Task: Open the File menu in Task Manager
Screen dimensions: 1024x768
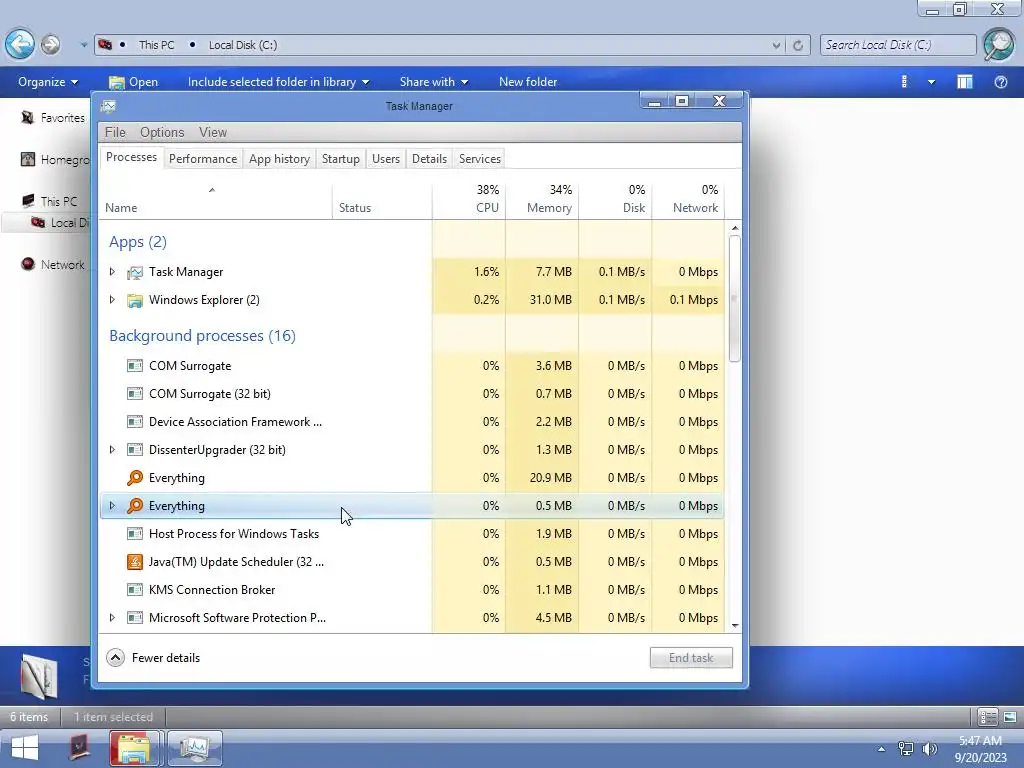Action: pos(115,133)
